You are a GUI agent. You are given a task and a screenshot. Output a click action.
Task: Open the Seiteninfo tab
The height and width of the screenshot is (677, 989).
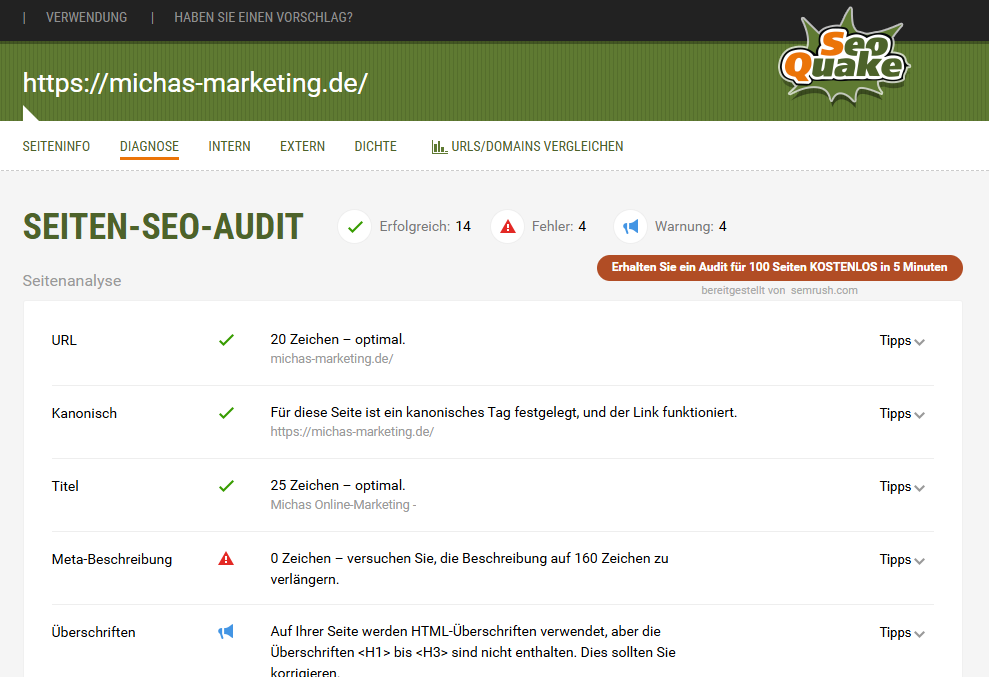(56, 146)
